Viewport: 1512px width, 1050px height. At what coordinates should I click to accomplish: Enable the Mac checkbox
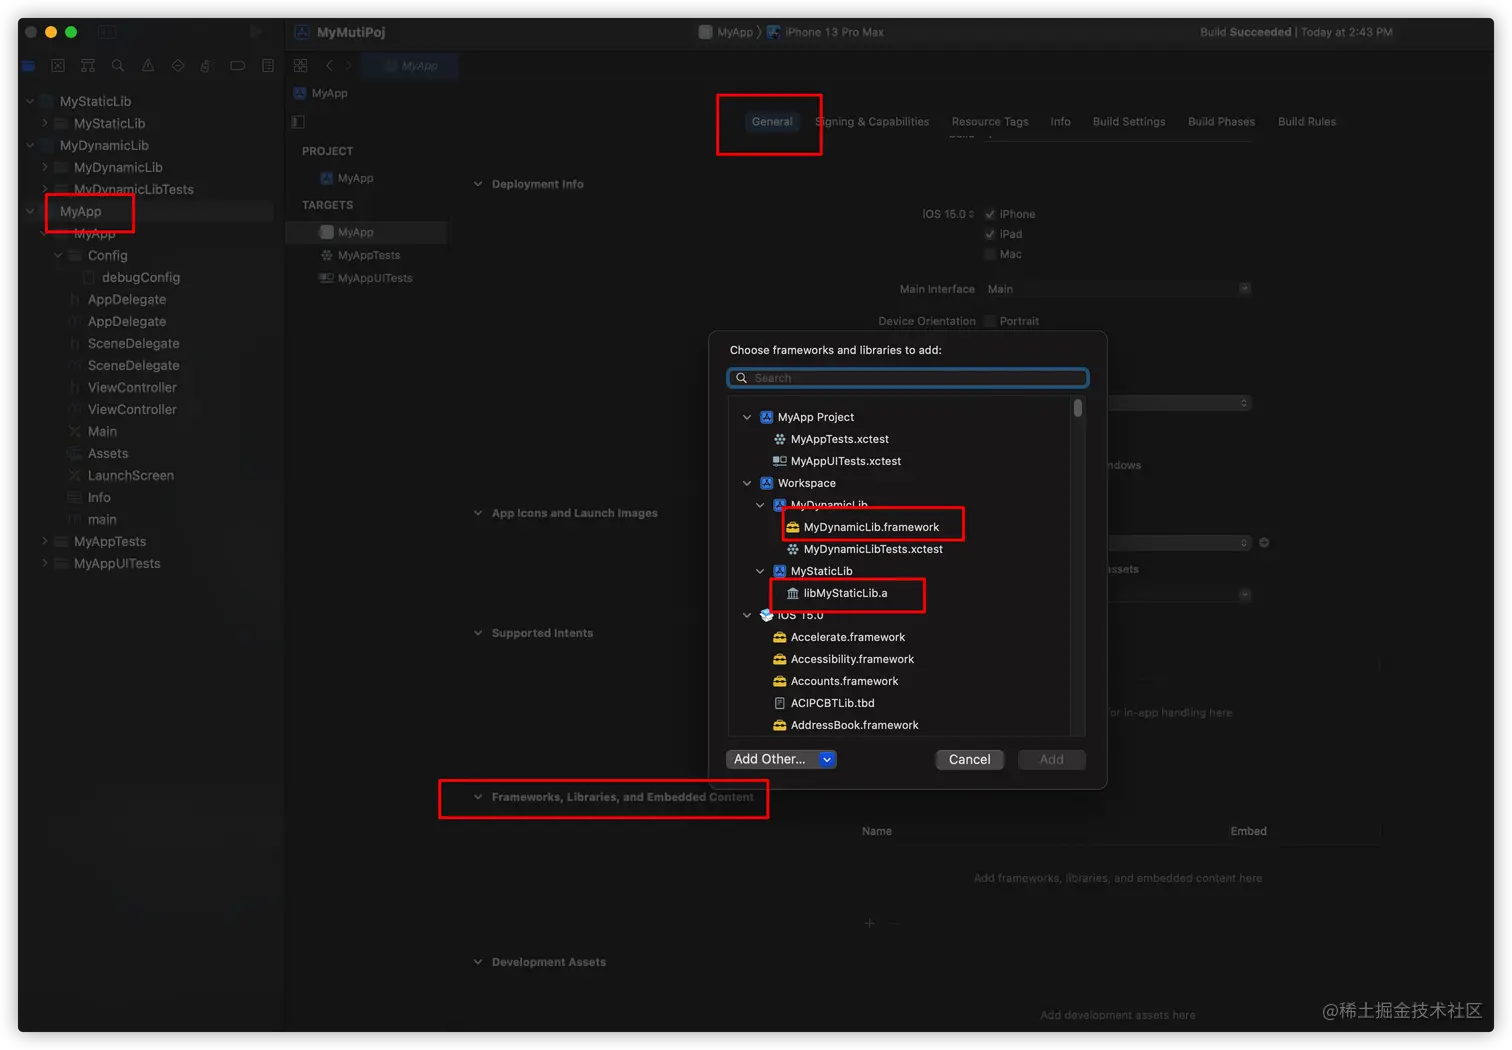click(990, 254)
